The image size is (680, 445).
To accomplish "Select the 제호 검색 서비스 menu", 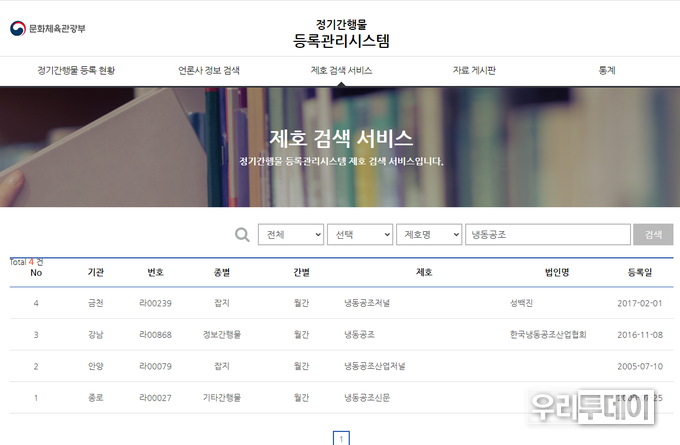I will coord(341,71).
